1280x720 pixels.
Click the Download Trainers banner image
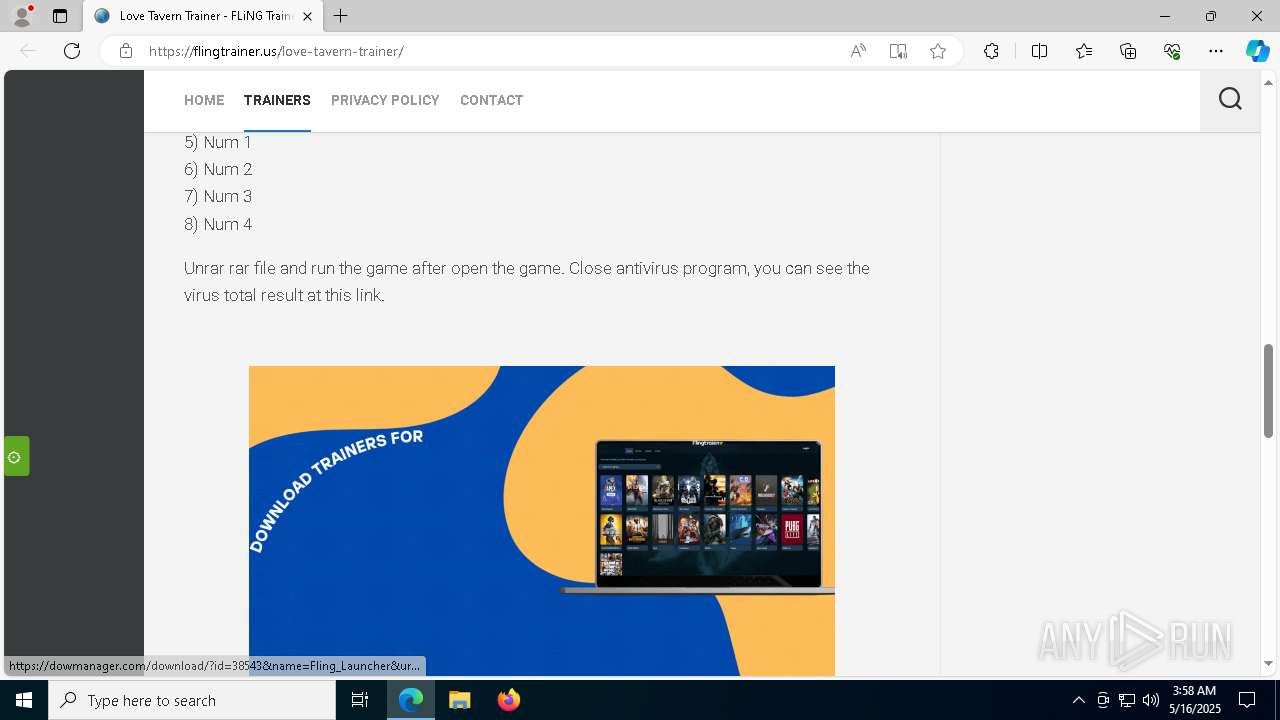(542, 520)
